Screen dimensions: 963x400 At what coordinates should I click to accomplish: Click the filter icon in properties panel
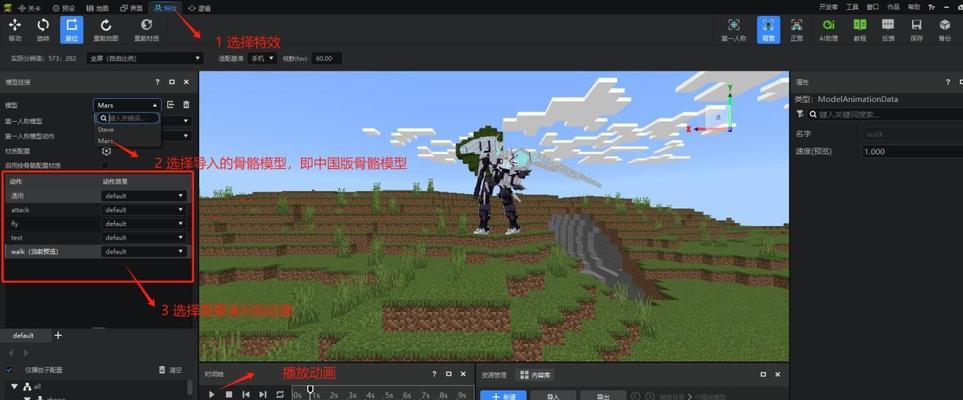tap(800, 114)
